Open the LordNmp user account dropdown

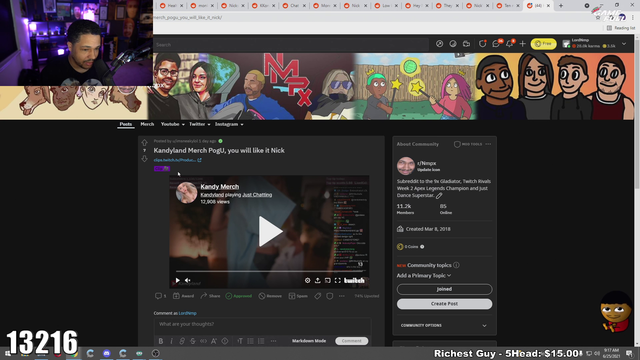pyautogui.click(x=594, y=44)
